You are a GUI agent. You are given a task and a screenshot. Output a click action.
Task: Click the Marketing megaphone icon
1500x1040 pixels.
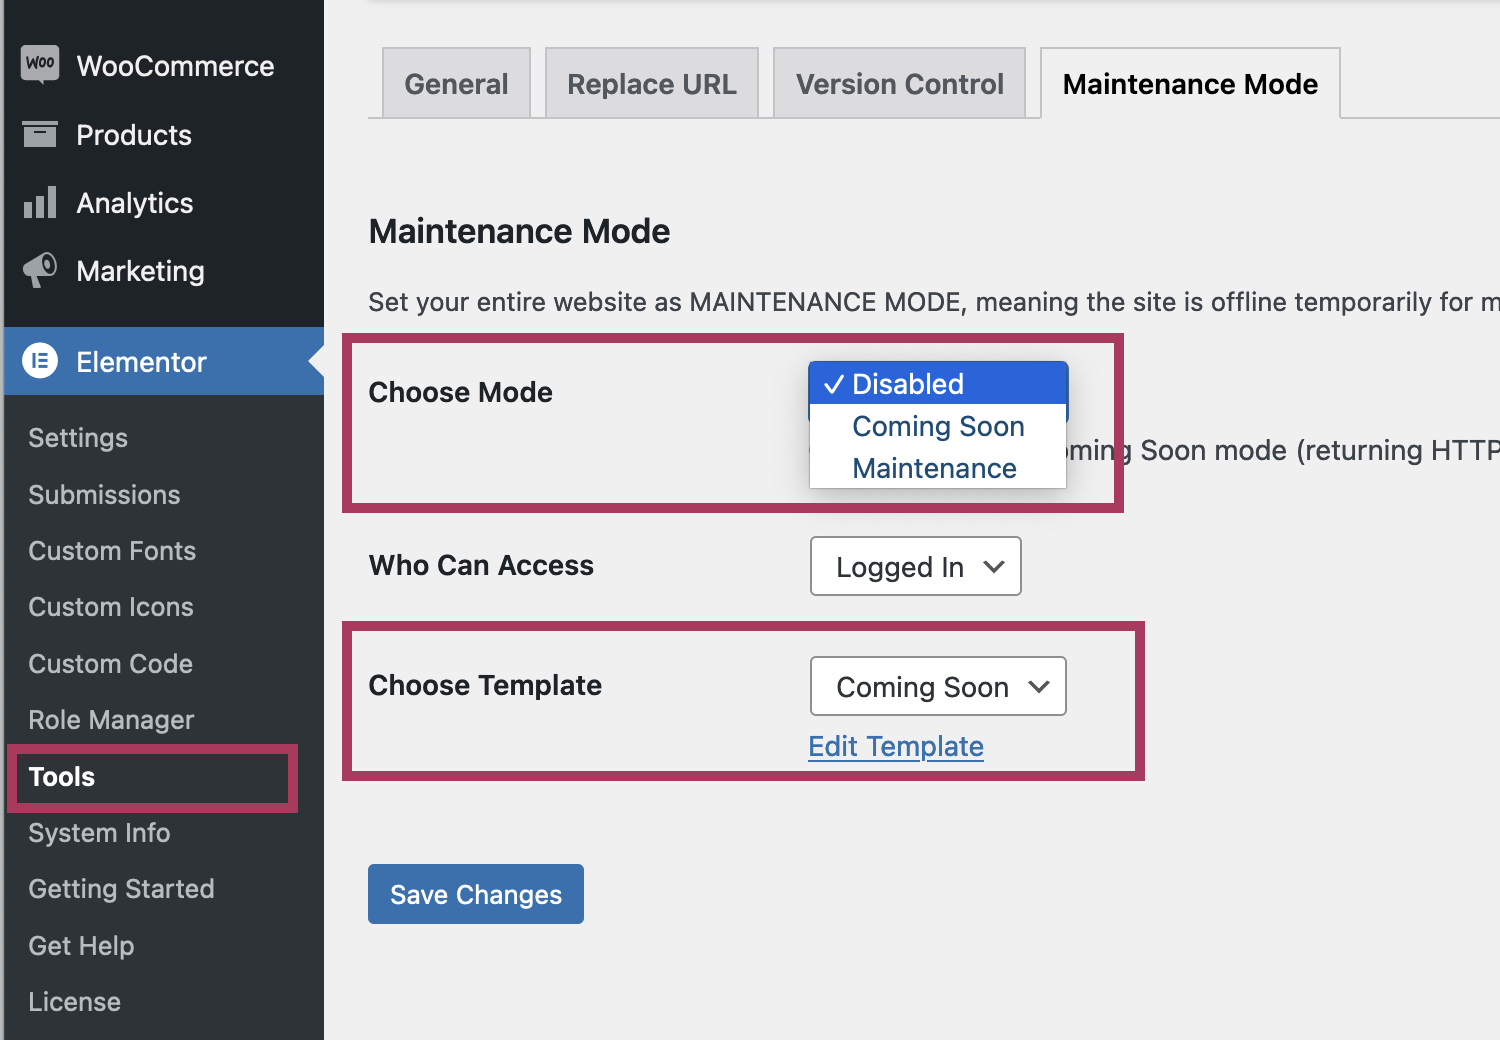pos(40,270)
